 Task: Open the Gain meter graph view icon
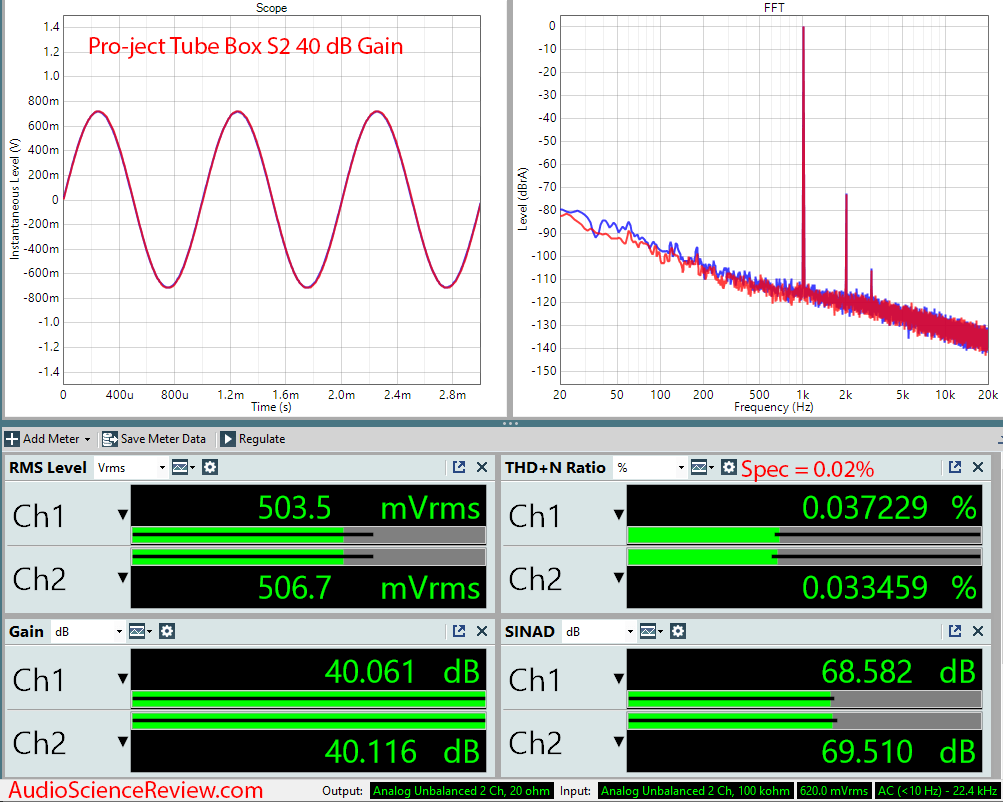pos(139,631)
